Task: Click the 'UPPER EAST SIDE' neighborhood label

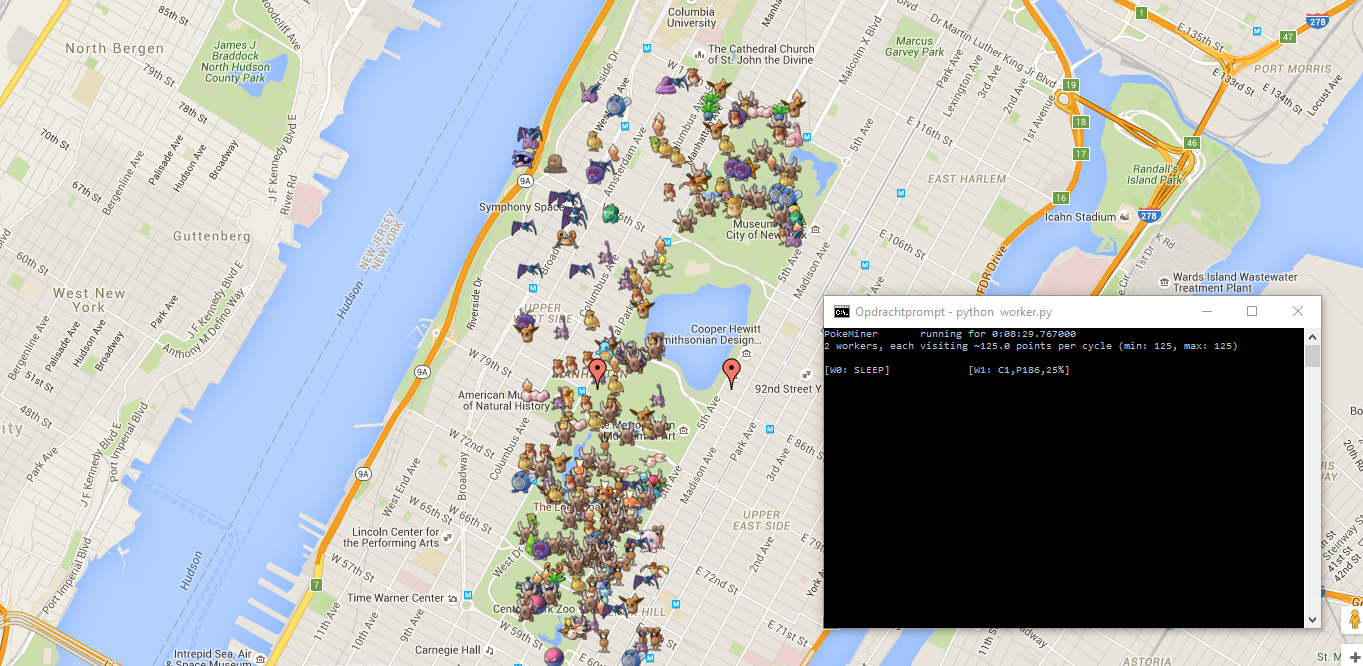Action: point(762,520)
